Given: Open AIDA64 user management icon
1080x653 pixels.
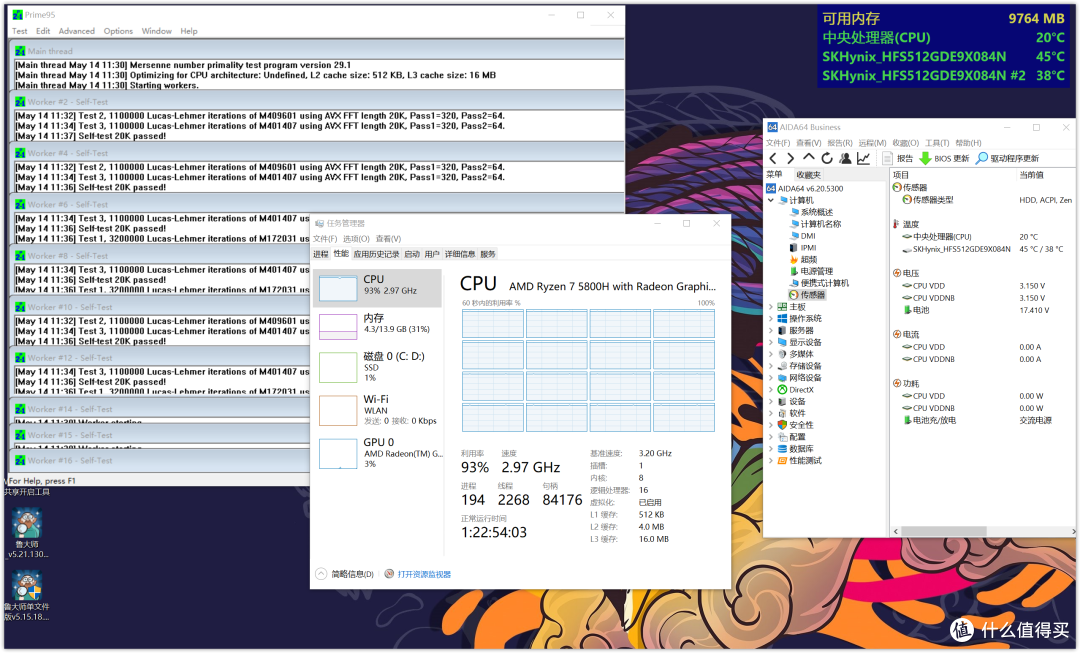Looking at the screenshot, I should [845, 158].
